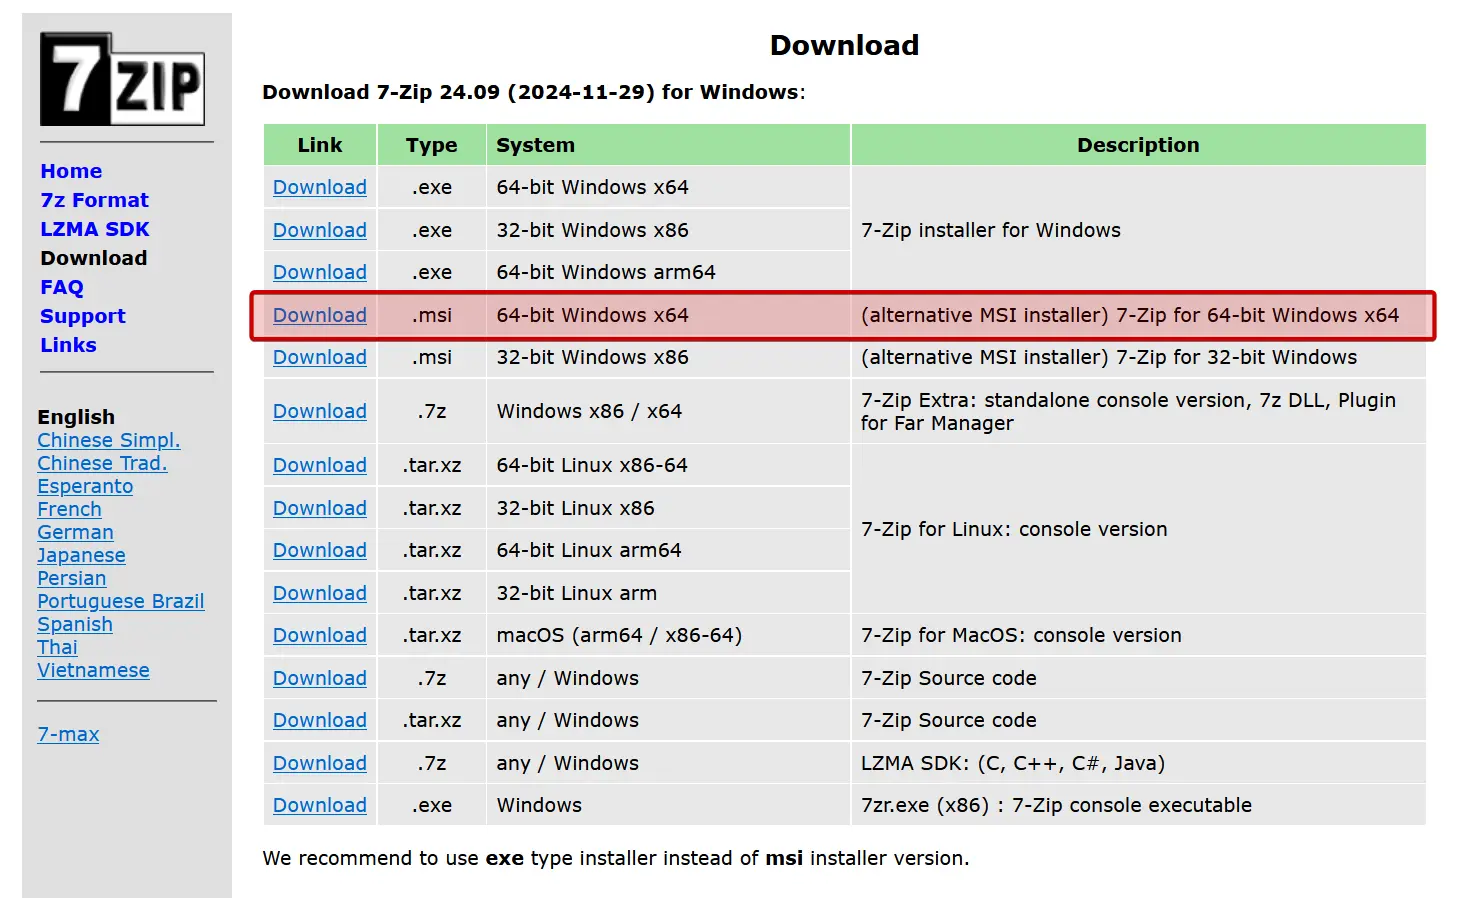Screen dimensions: 1457x898
Task: Download the .exe for 64-bit Windows x64
Action: (320, 187)
